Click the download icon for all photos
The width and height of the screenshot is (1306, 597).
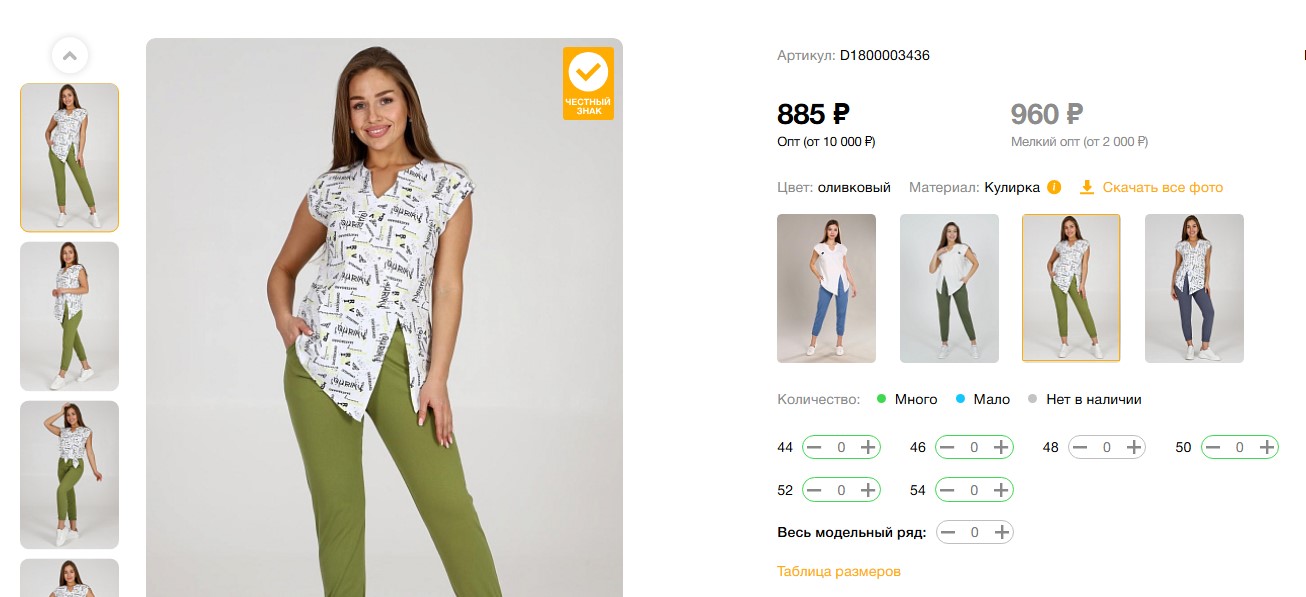pyautogui.click(x=1087, y=188)
